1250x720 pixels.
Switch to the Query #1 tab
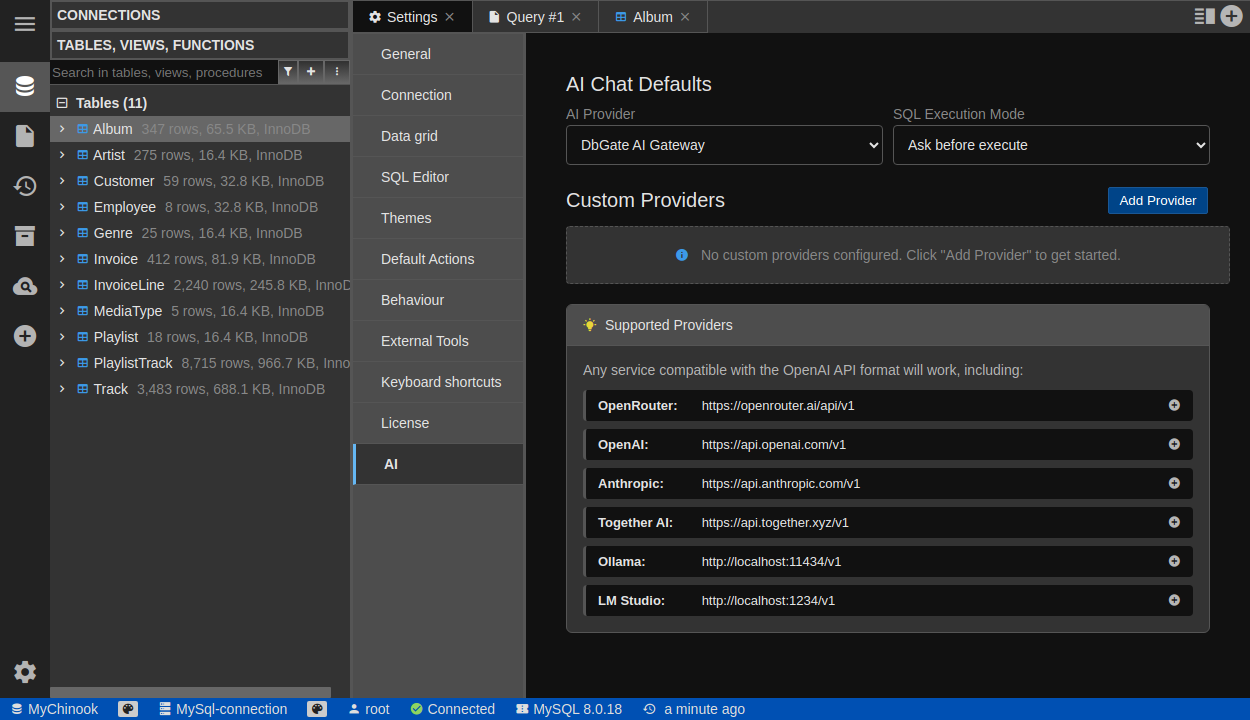[535, 17]
